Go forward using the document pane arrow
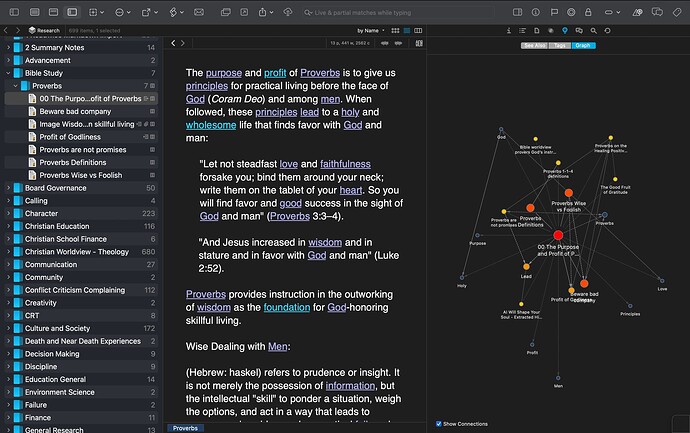The width and height of the screenshot is (690, 433). (x=185, y=43)
